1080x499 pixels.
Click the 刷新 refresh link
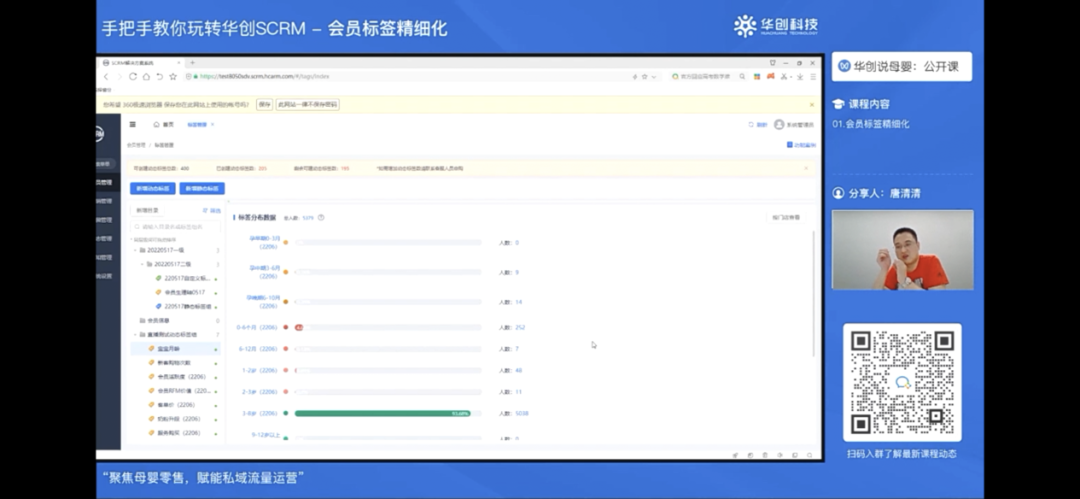[758, 125]
